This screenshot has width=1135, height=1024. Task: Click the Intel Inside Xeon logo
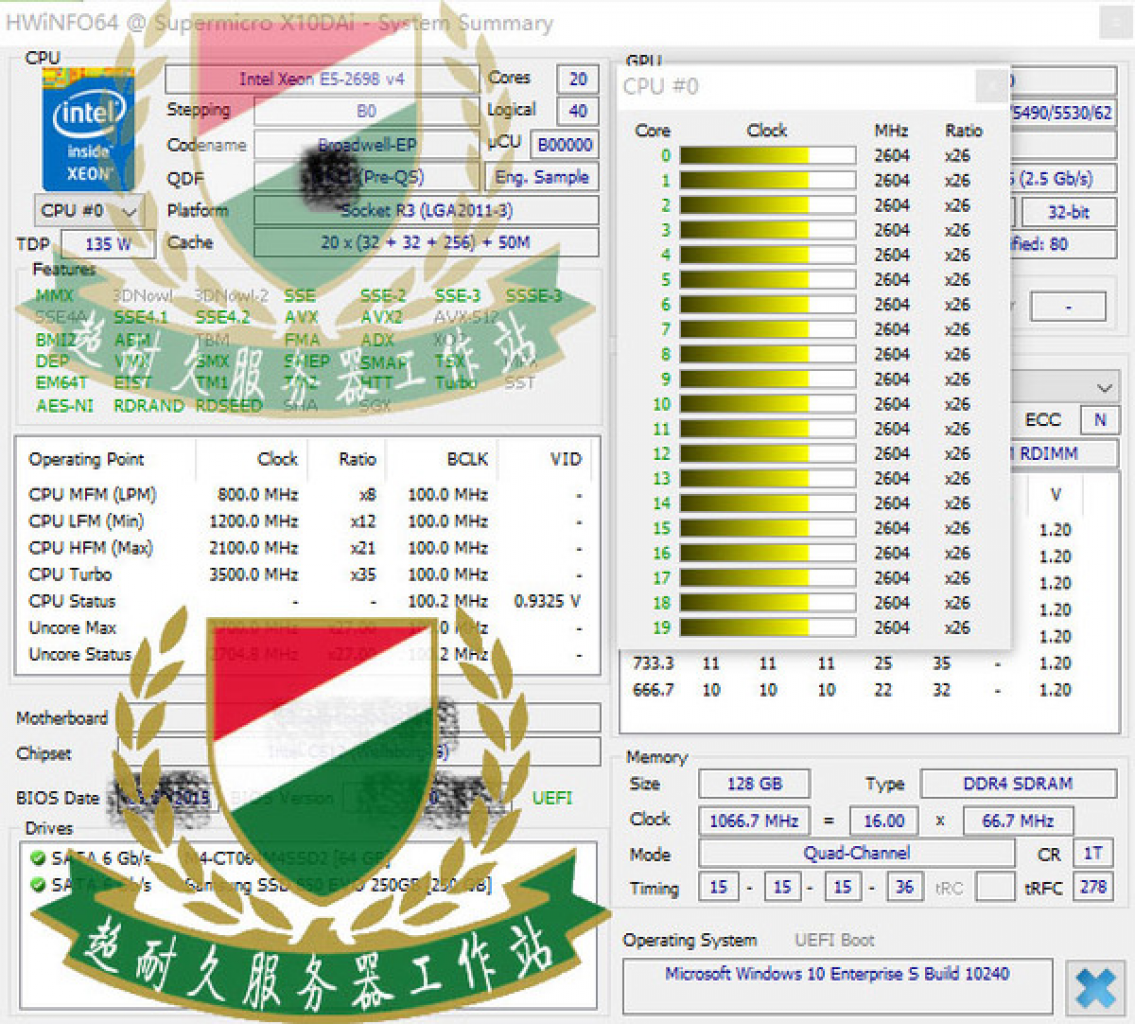coord(88,129)
